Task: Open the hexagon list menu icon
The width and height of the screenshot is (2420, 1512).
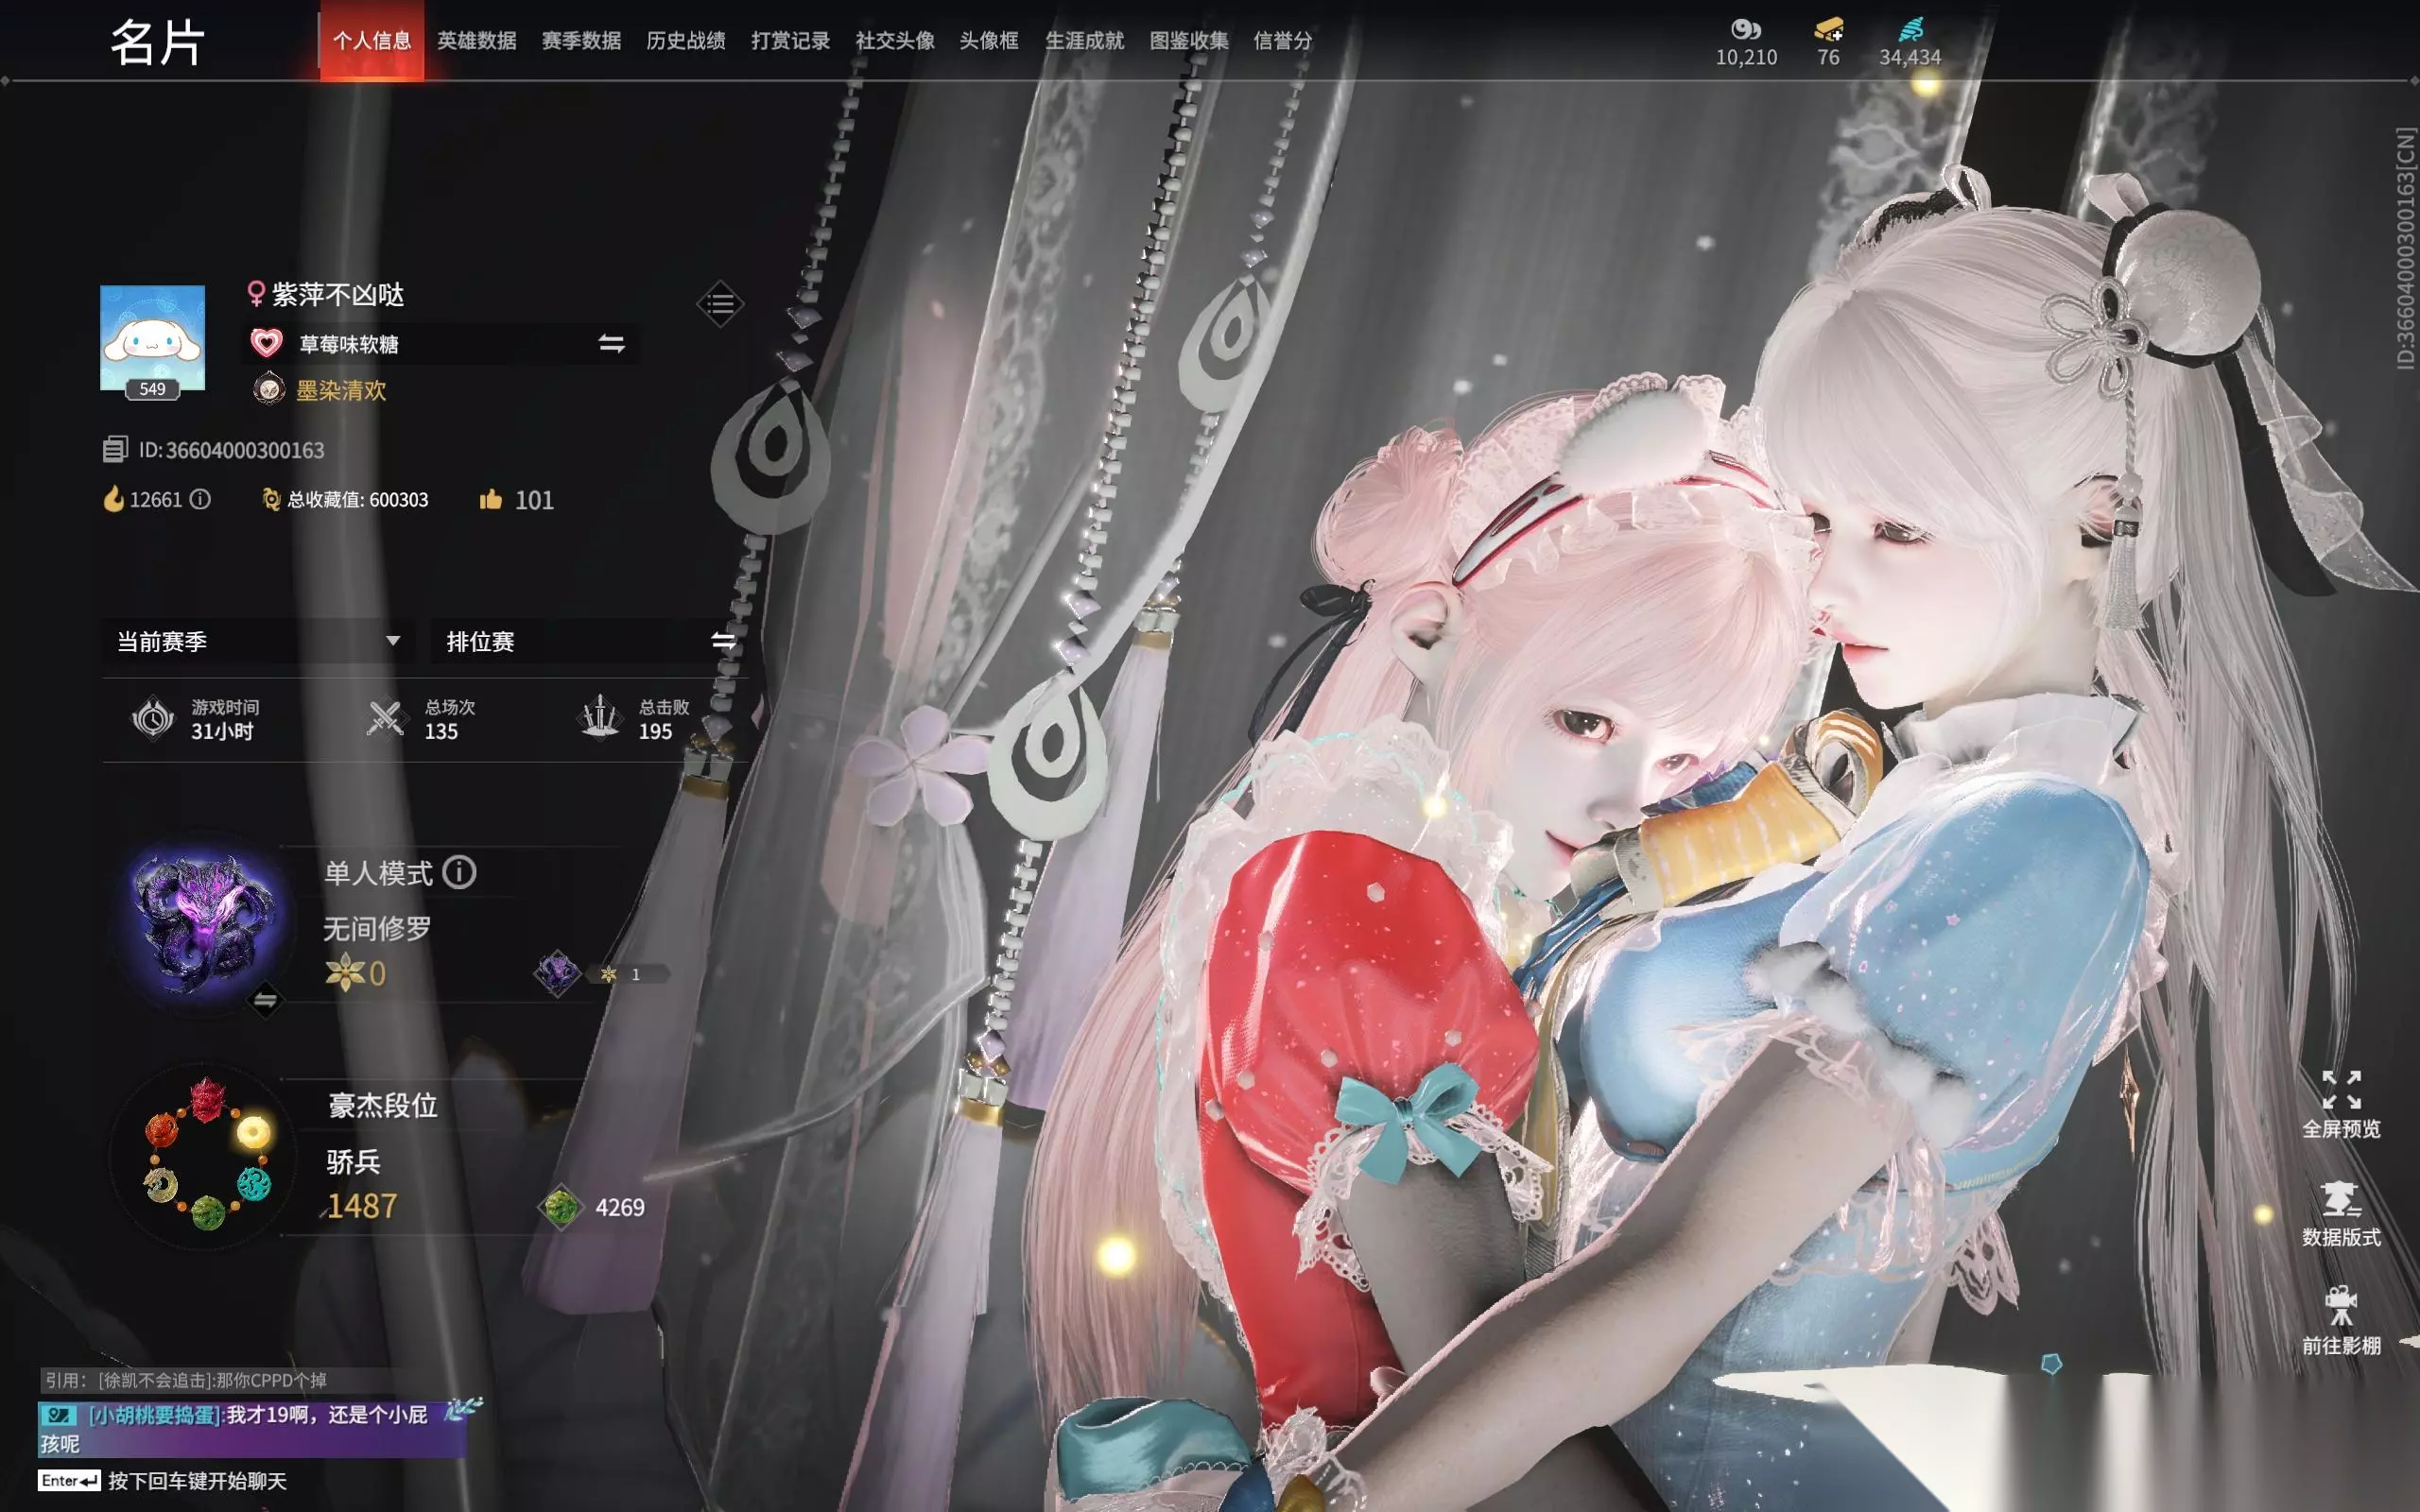Action: pyautogui.click(x=720, y=303)
